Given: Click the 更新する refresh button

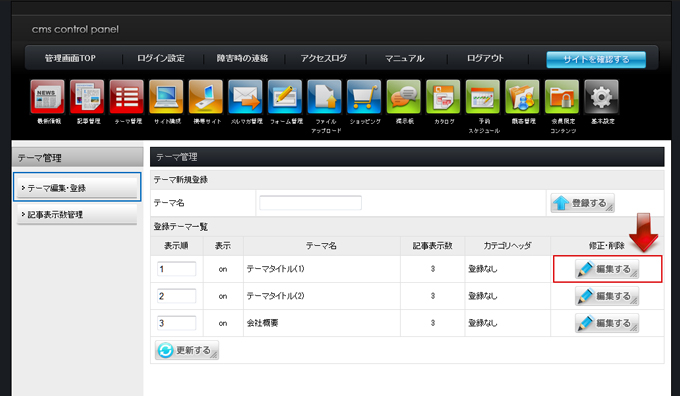Looking at the screenshot, I should point(187,350).
